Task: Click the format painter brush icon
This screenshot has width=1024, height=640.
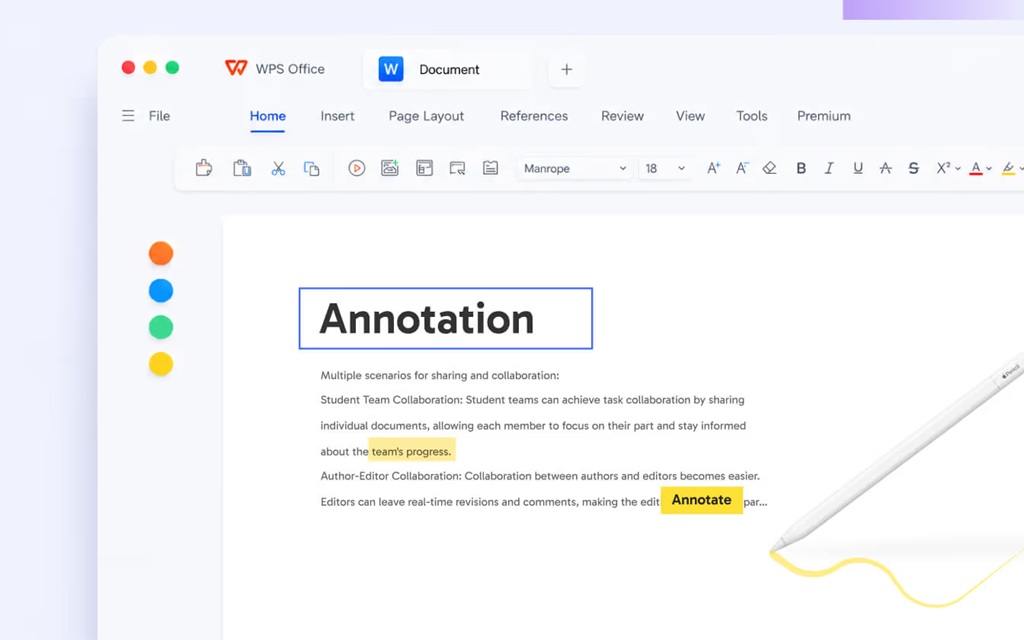Action: point(204,168)
